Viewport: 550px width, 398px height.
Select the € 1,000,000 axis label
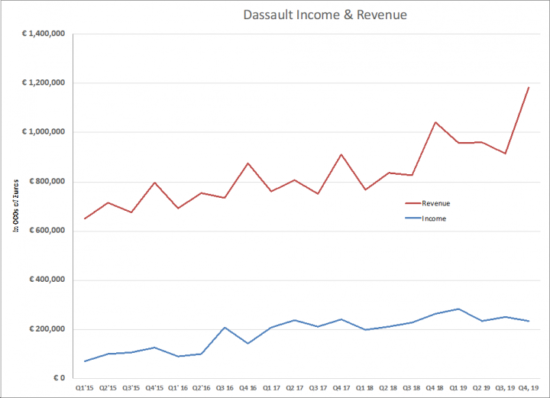pos(43,131)
